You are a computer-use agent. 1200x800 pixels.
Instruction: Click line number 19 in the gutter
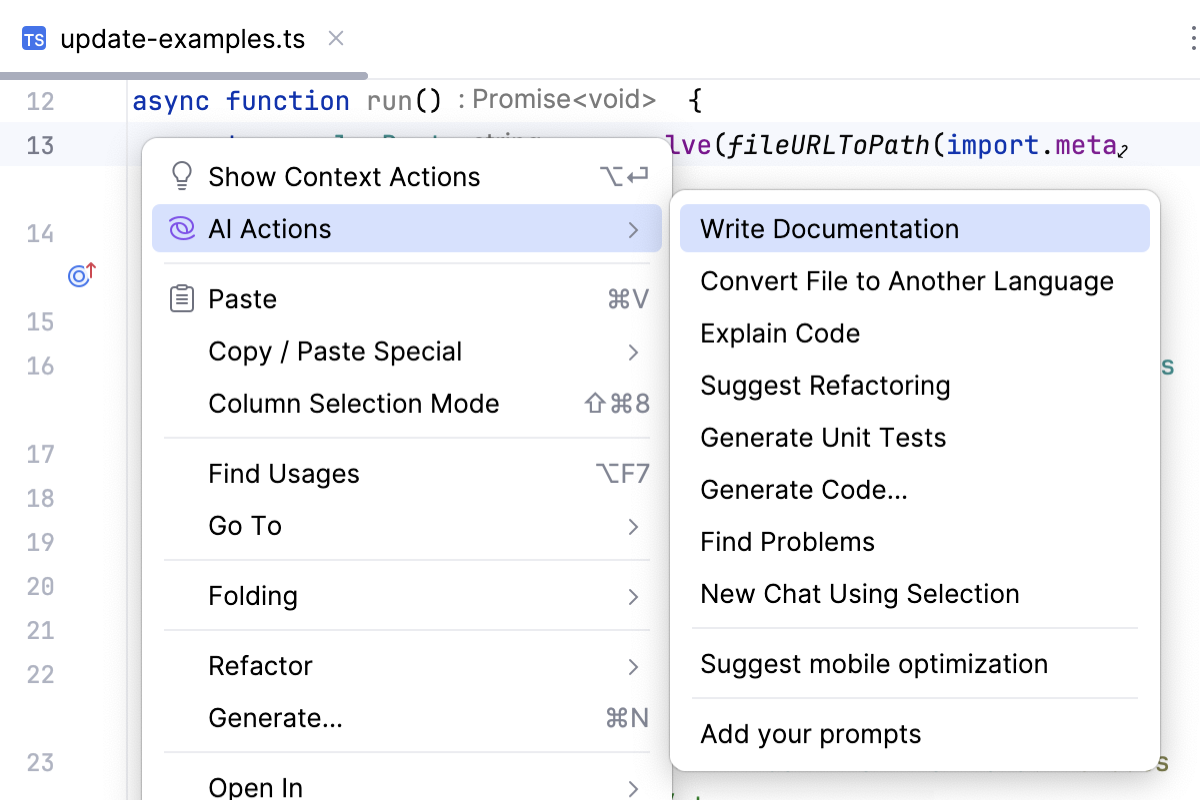coord(39,542)
